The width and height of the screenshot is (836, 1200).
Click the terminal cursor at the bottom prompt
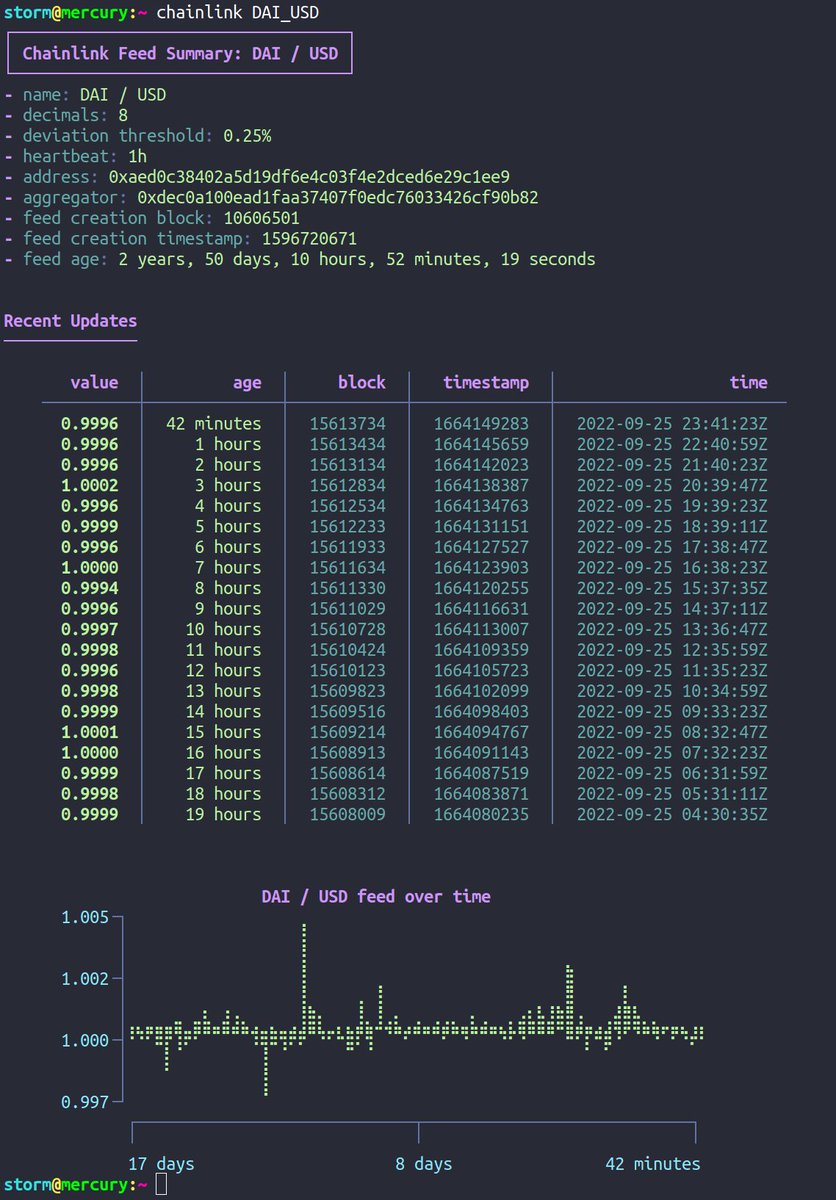click(x=161, y=1185)
